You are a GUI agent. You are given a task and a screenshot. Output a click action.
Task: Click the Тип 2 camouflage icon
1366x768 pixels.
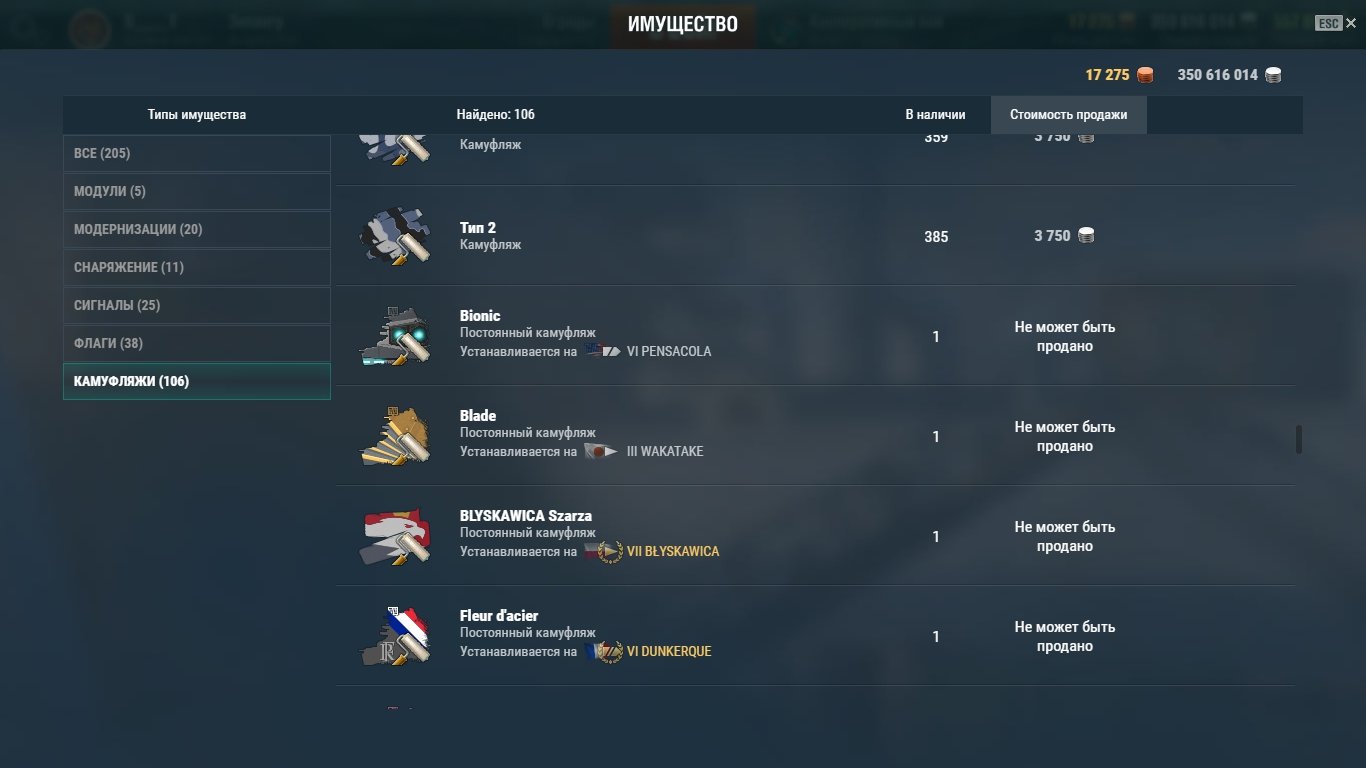[x=395, y=236]
